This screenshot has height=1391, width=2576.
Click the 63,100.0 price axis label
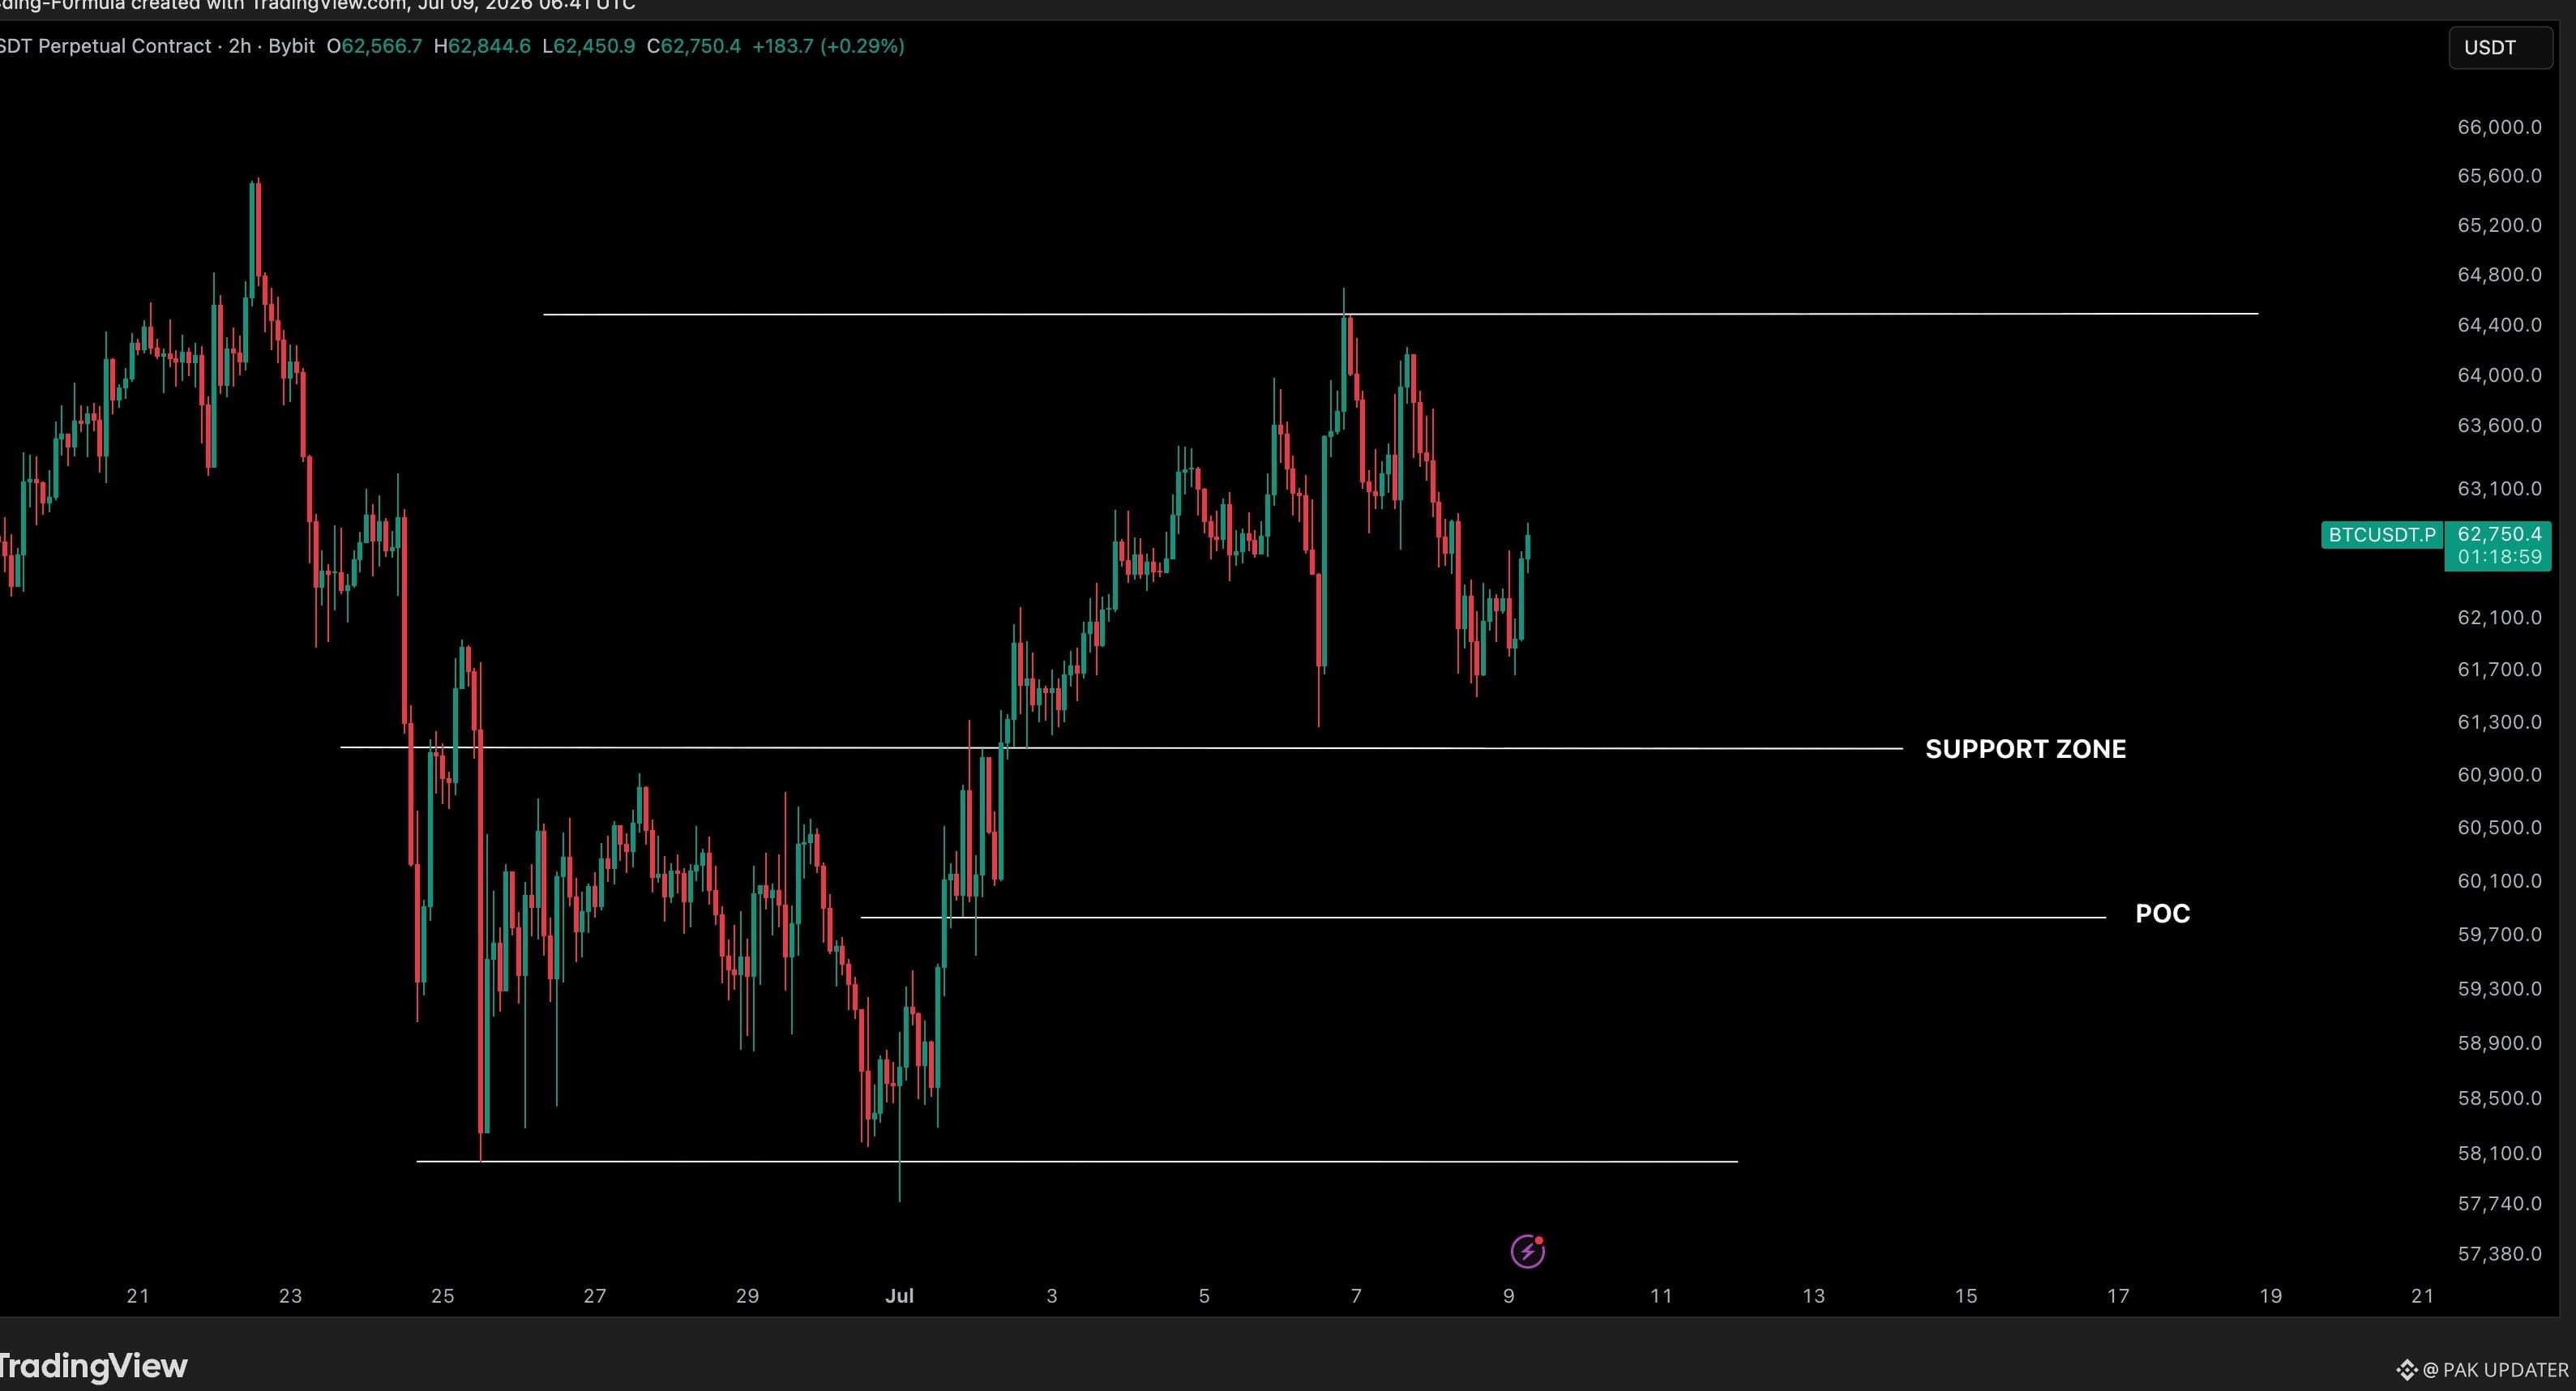coord(2499,489)
